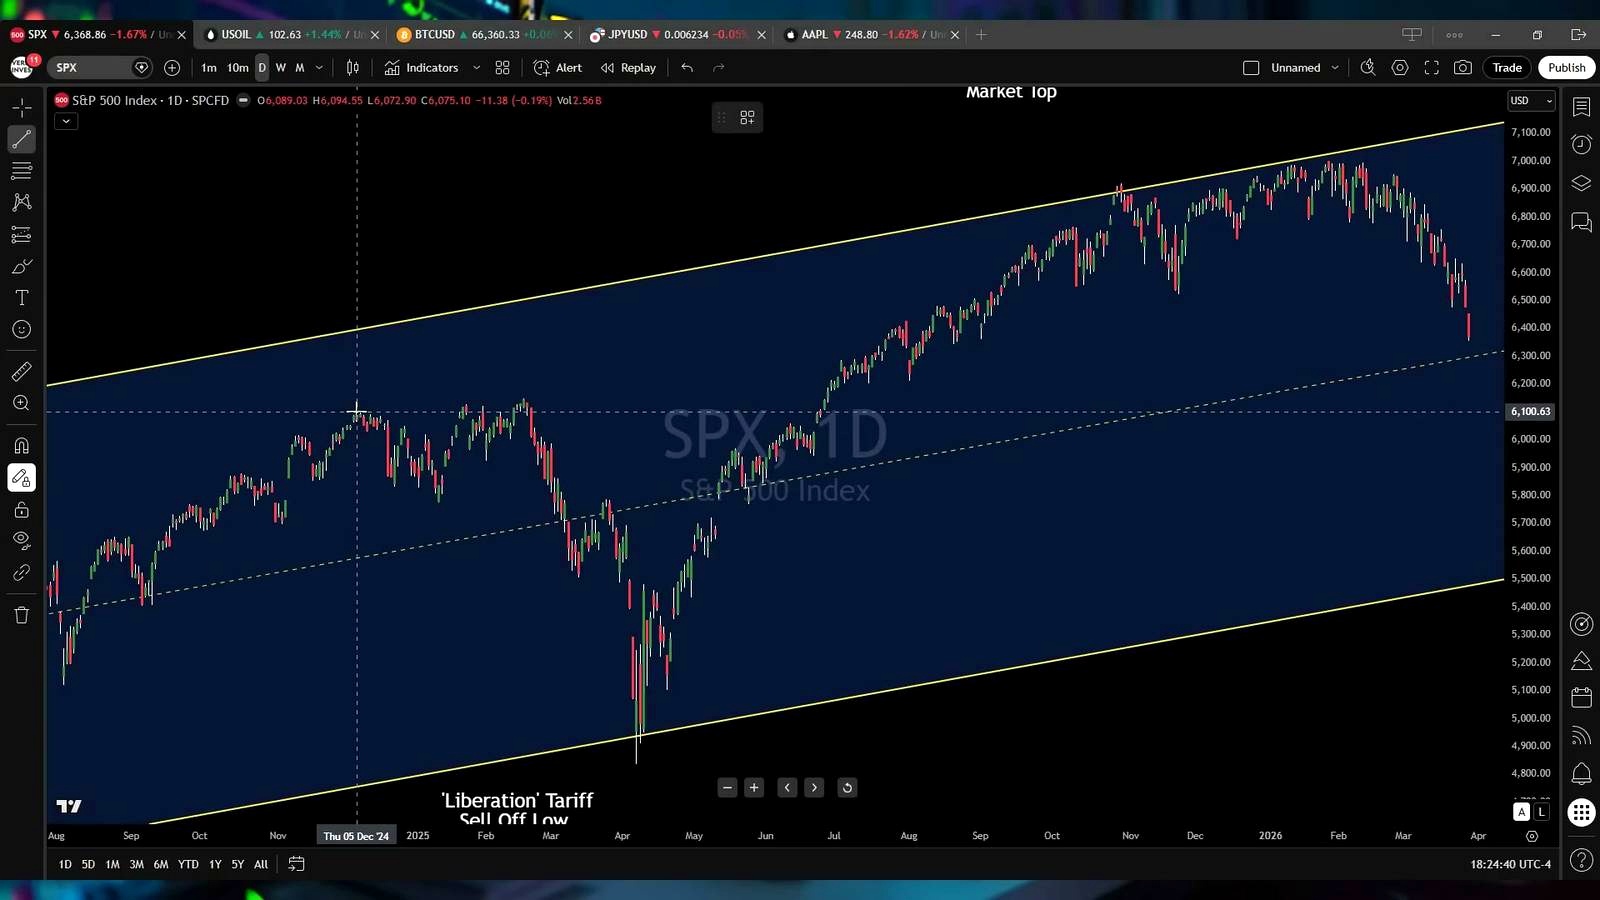Take a chart snapshot with camera icon
The height and width of the screenshot is (900, 1600).
(x=1463, y=68)
